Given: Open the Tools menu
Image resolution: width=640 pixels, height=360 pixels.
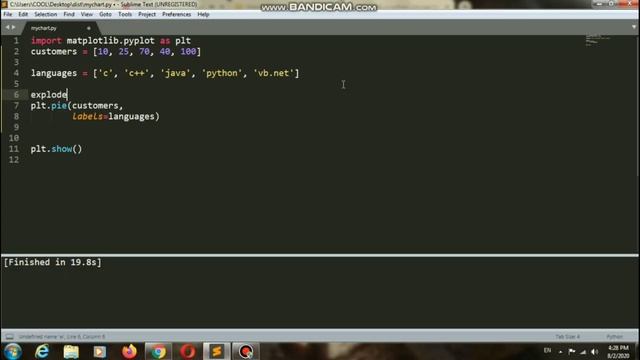Looking at the screenshot, I should tap(125, 14).
